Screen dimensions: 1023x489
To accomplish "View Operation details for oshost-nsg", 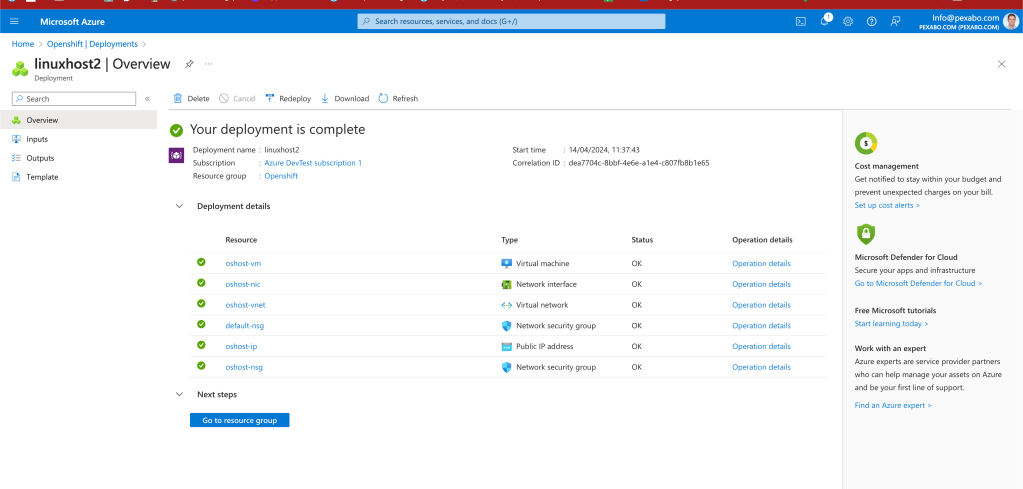I will pyautogui.click(x=761, y=367).
